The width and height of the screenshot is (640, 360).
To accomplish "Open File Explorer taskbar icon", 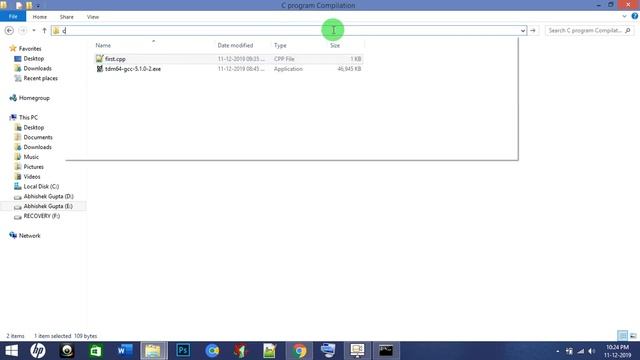I will click(153, 351).
